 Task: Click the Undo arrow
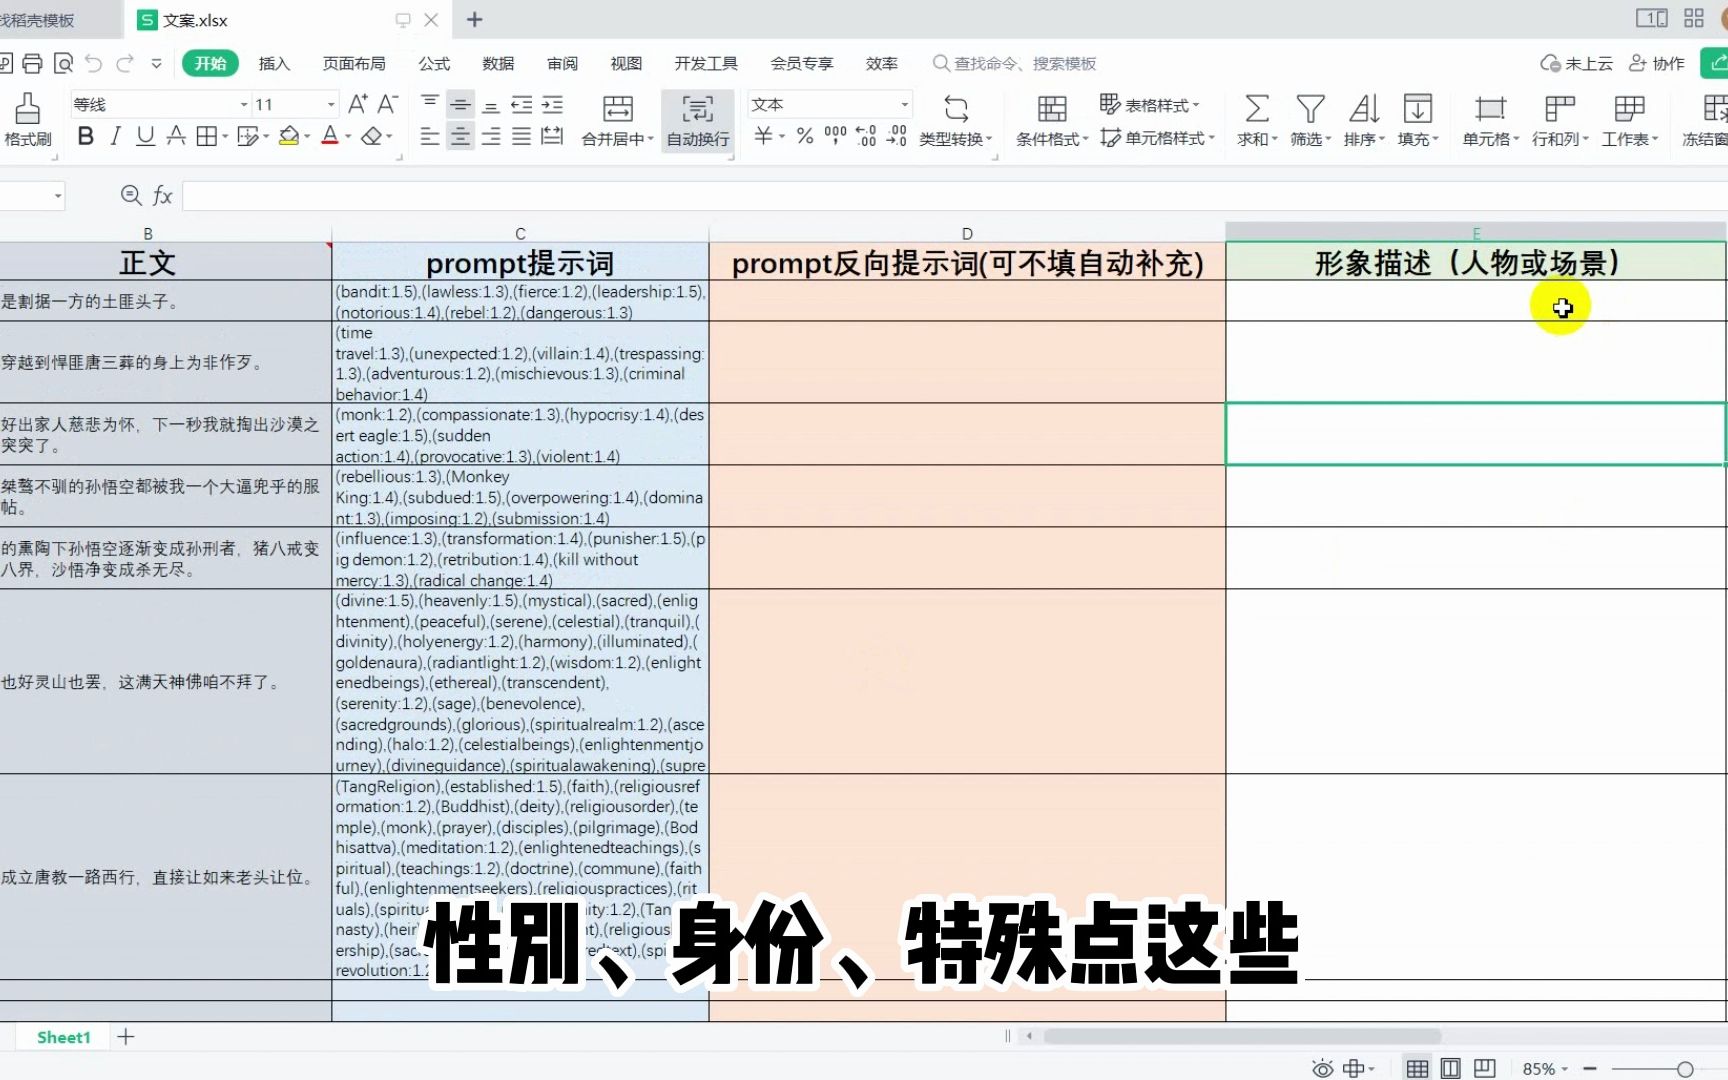pos(93,64)
